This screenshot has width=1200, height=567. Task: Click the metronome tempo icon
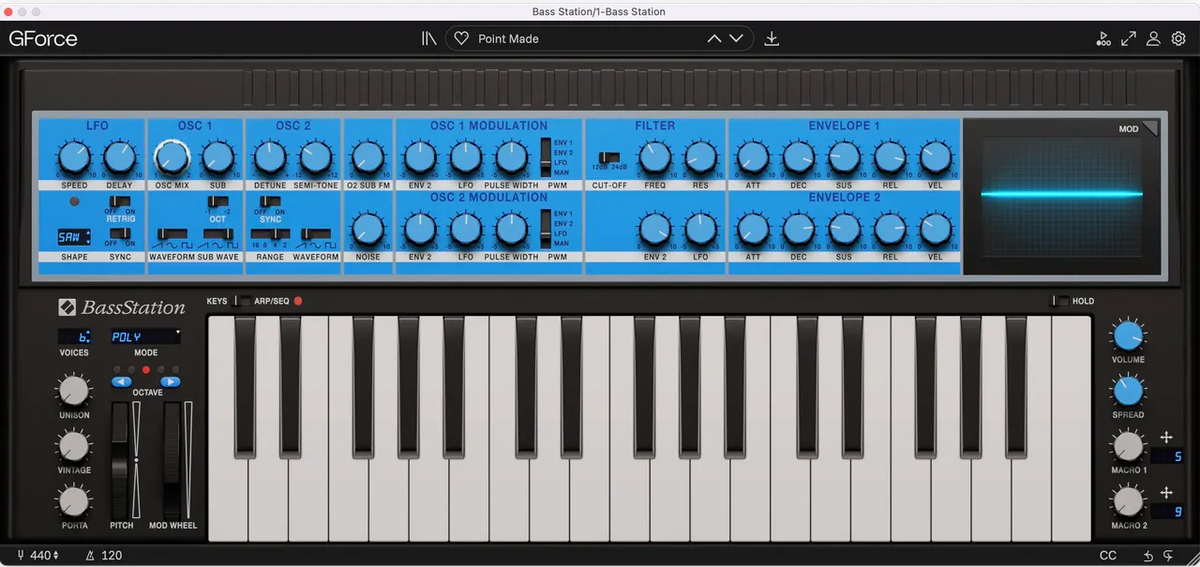click(x=90, y=555)
